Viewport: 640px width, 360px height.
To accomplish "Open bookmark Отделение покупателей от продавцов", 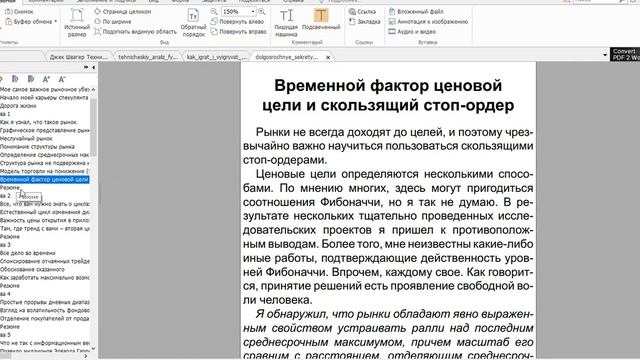I will (x=44, y=319).
